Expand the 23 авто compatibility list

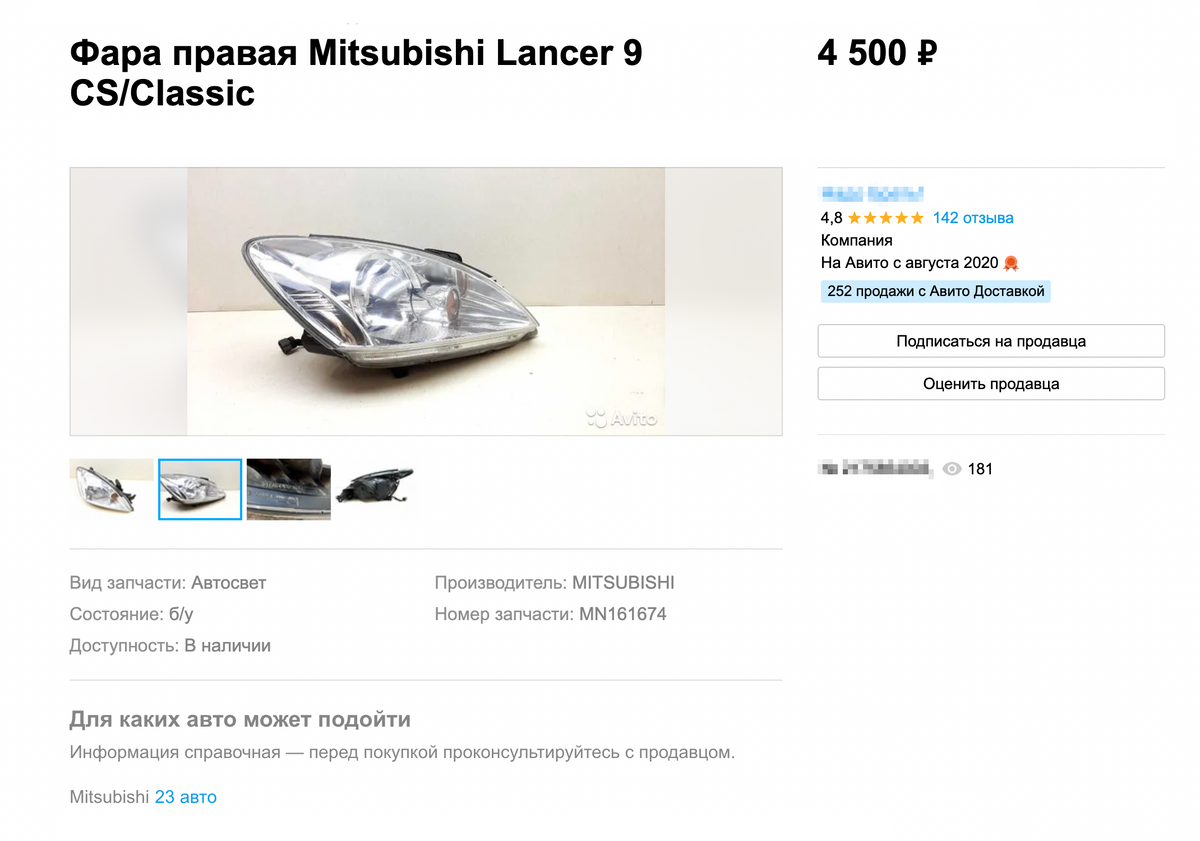[x=186, y=797]
